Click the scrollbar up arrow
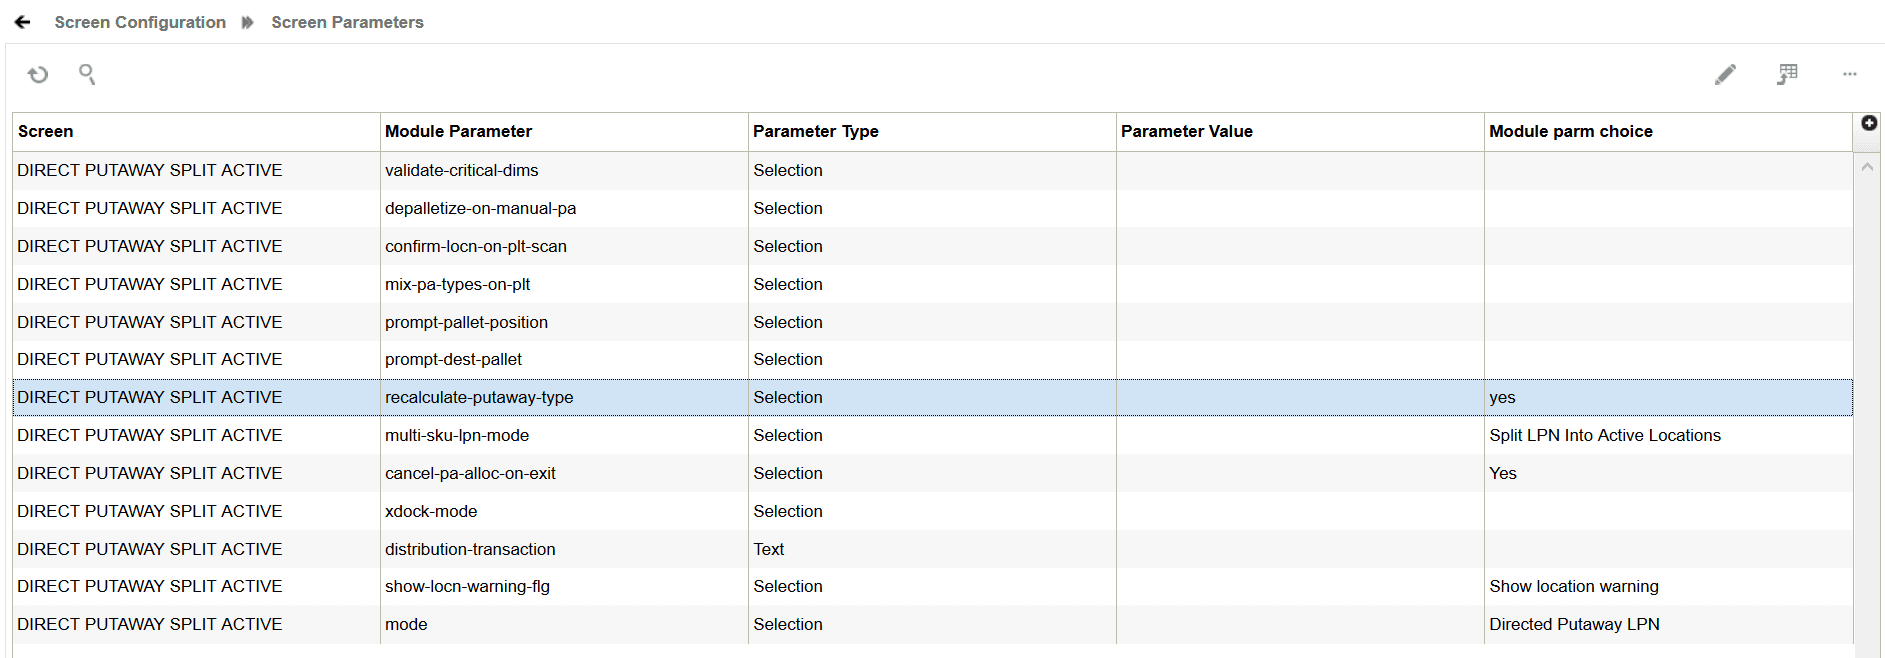 [1867, 167]
